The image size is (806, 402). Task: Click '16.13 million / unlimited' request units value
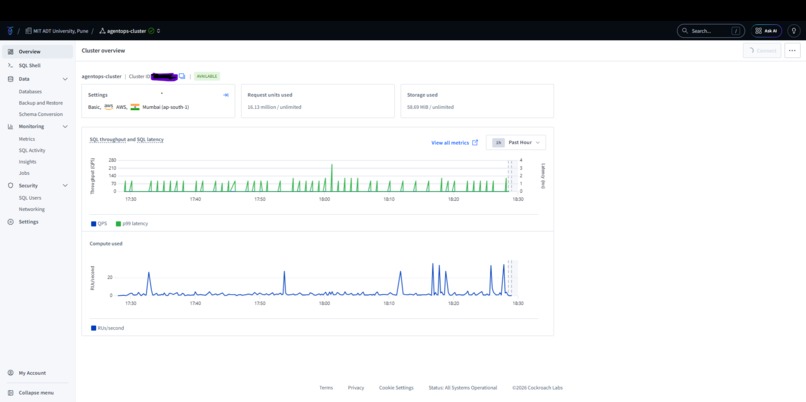(274, 107)
